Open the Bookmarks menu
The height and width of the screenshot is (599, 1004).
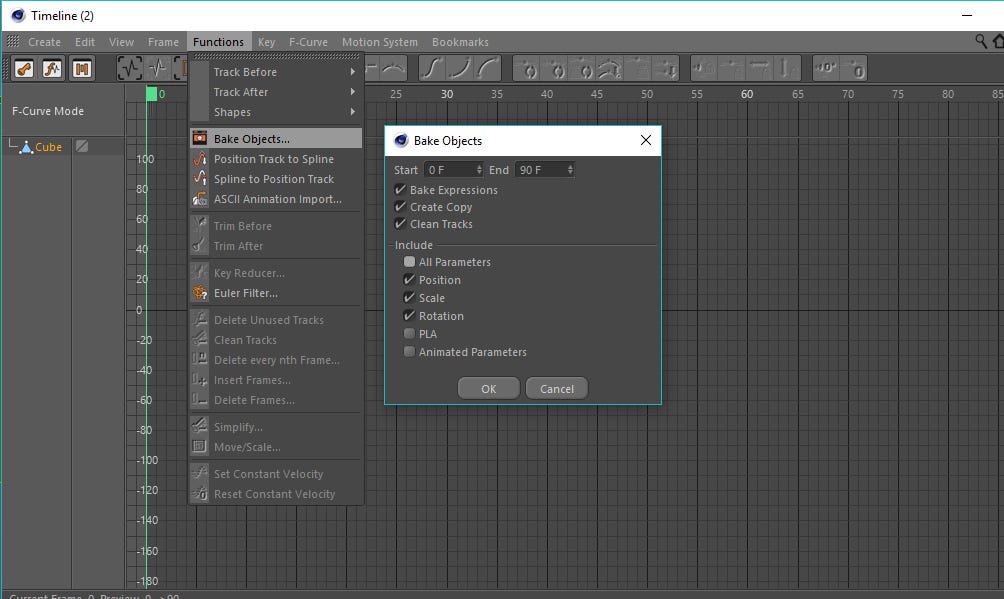[x=460, y=42]
